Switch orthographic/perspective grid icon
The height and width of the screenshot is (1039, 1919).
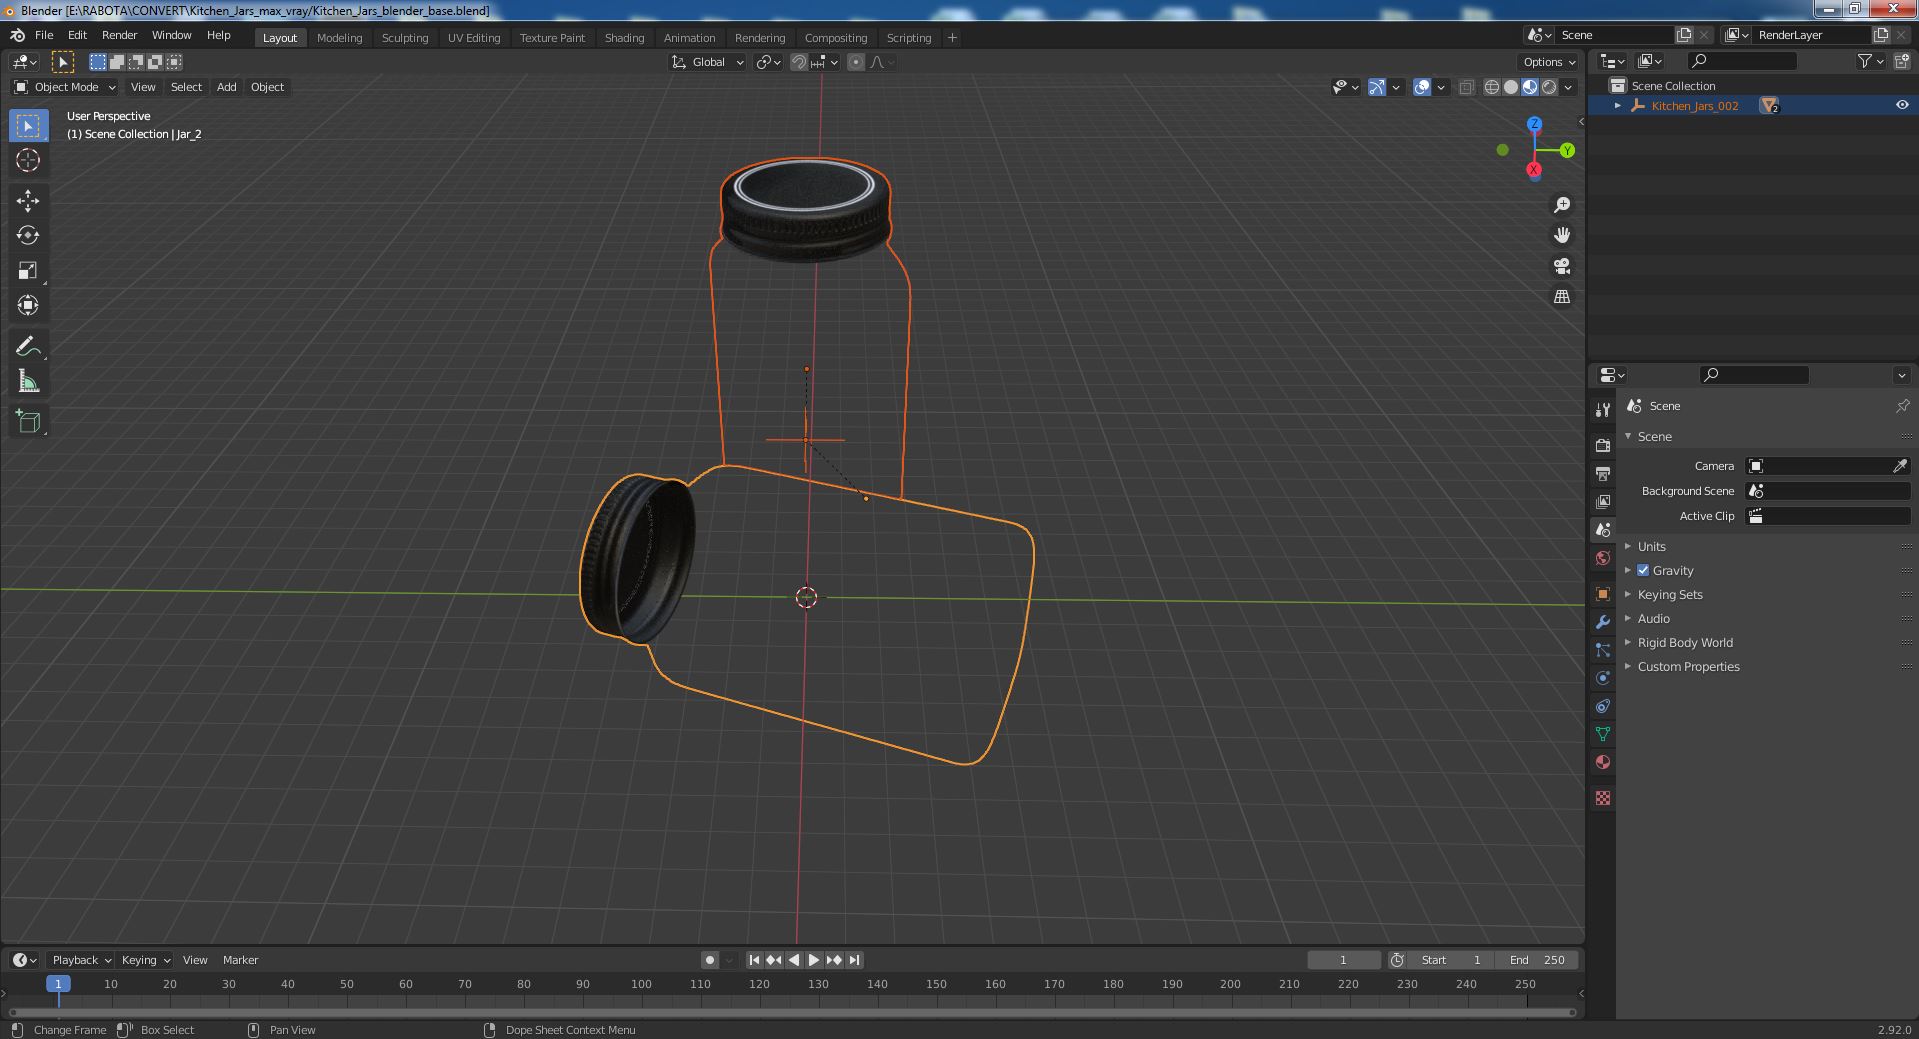click(x=1561, y=297)
